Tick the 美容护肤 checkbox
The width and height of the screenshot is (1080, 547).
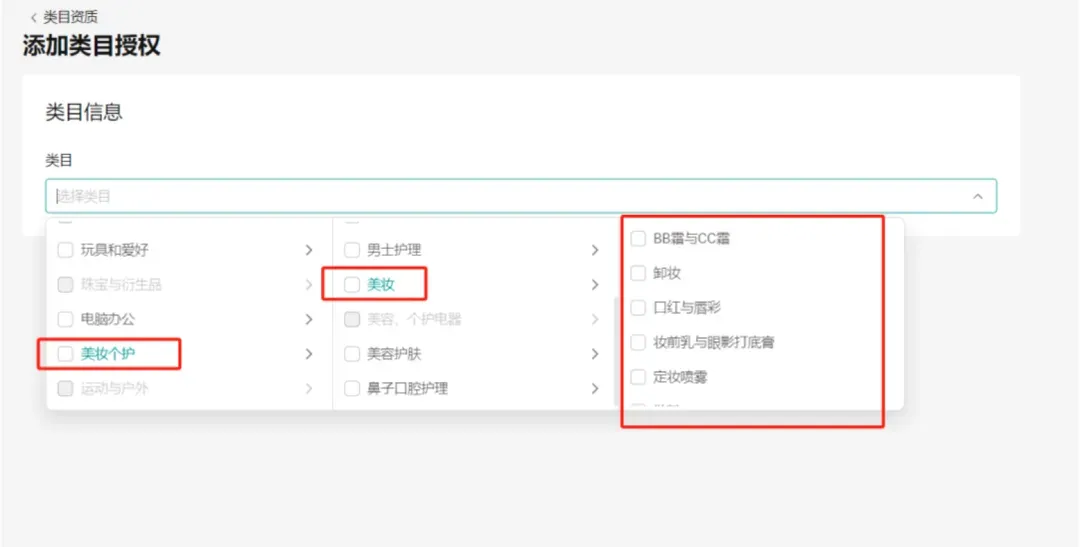tap(352, 354)
